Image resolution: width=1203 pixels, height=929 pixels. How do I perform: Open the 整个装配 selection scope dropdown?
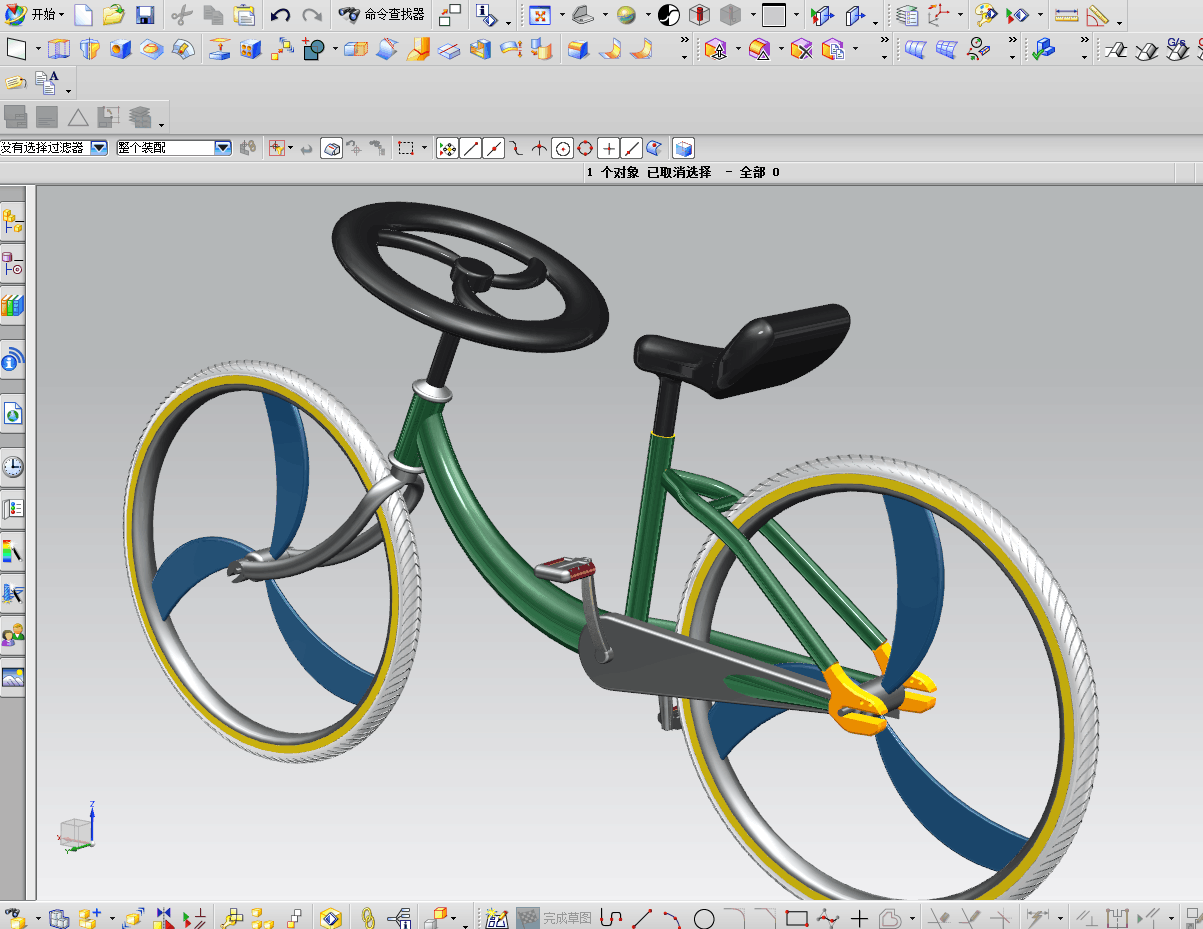click(x=223, y=148)
